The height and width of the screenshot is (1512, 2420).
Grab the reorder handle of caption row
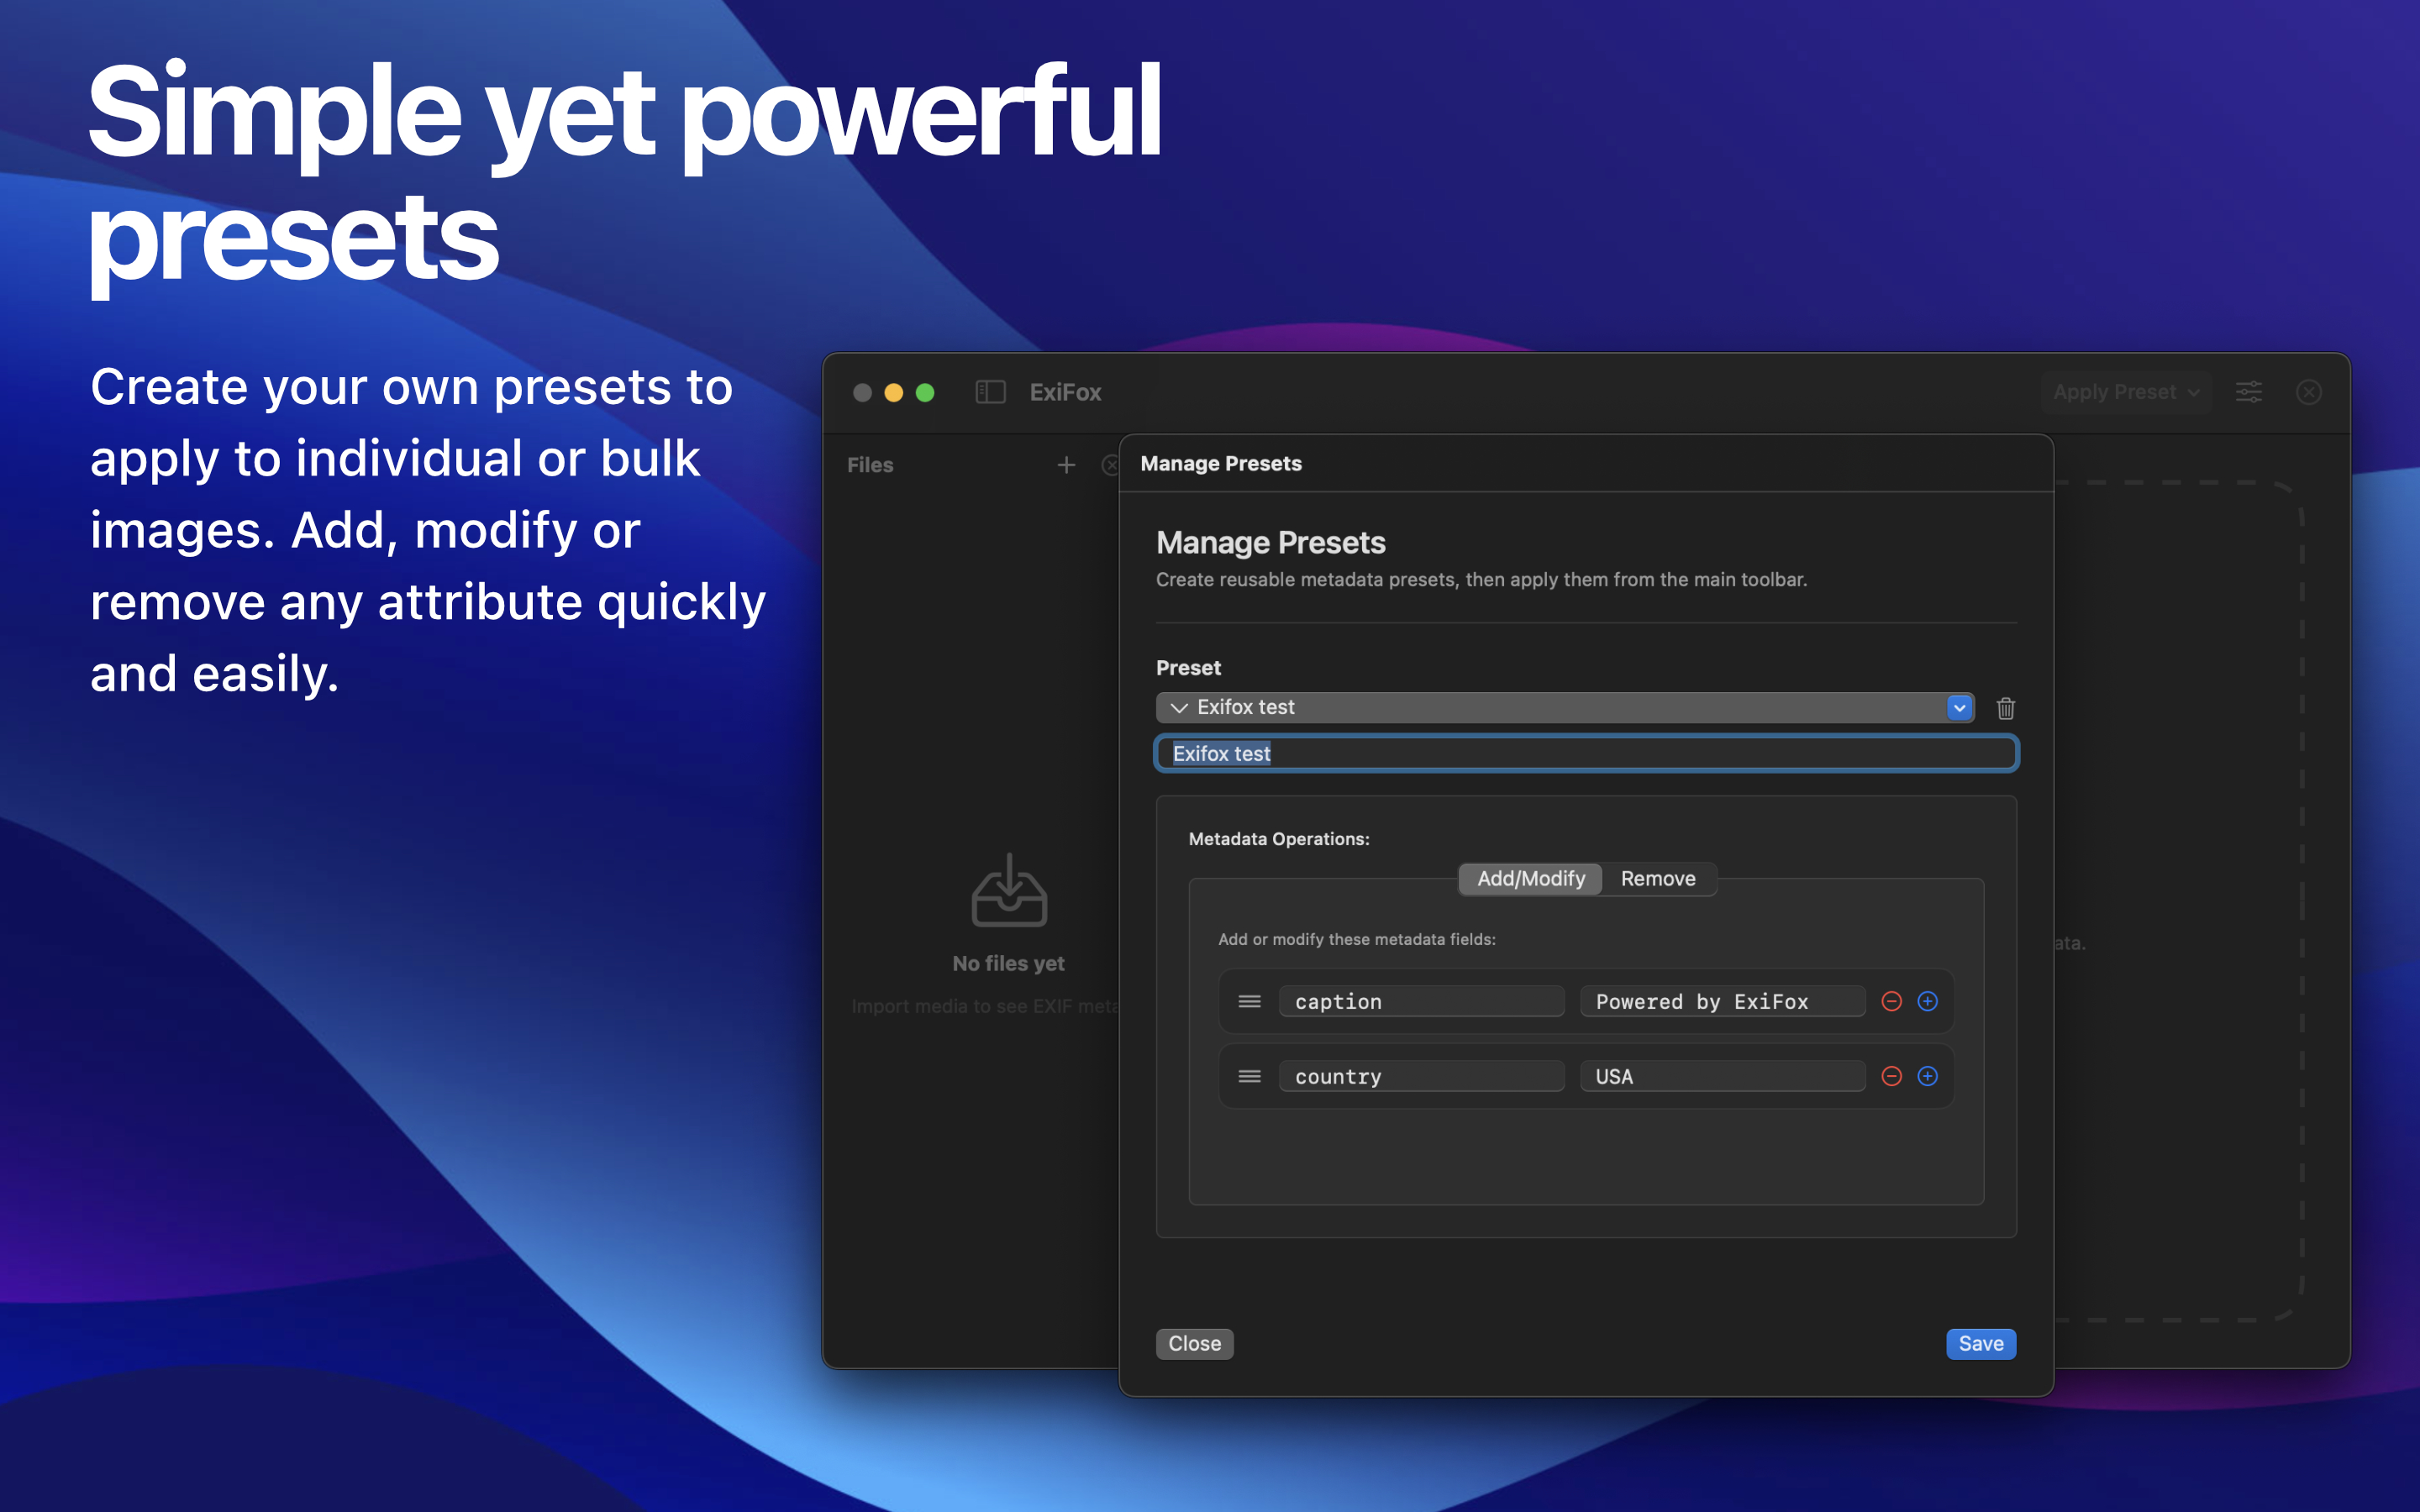tap(1249, 1001)
